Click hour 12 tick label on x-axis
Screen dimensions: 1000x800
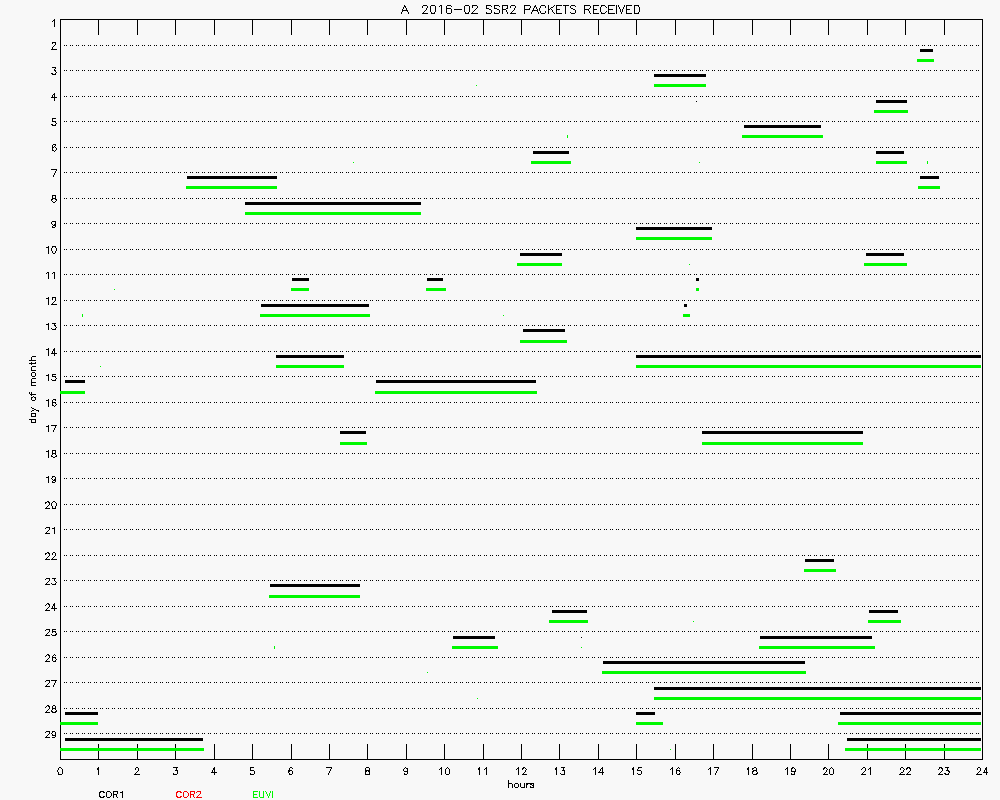(521, 771)
